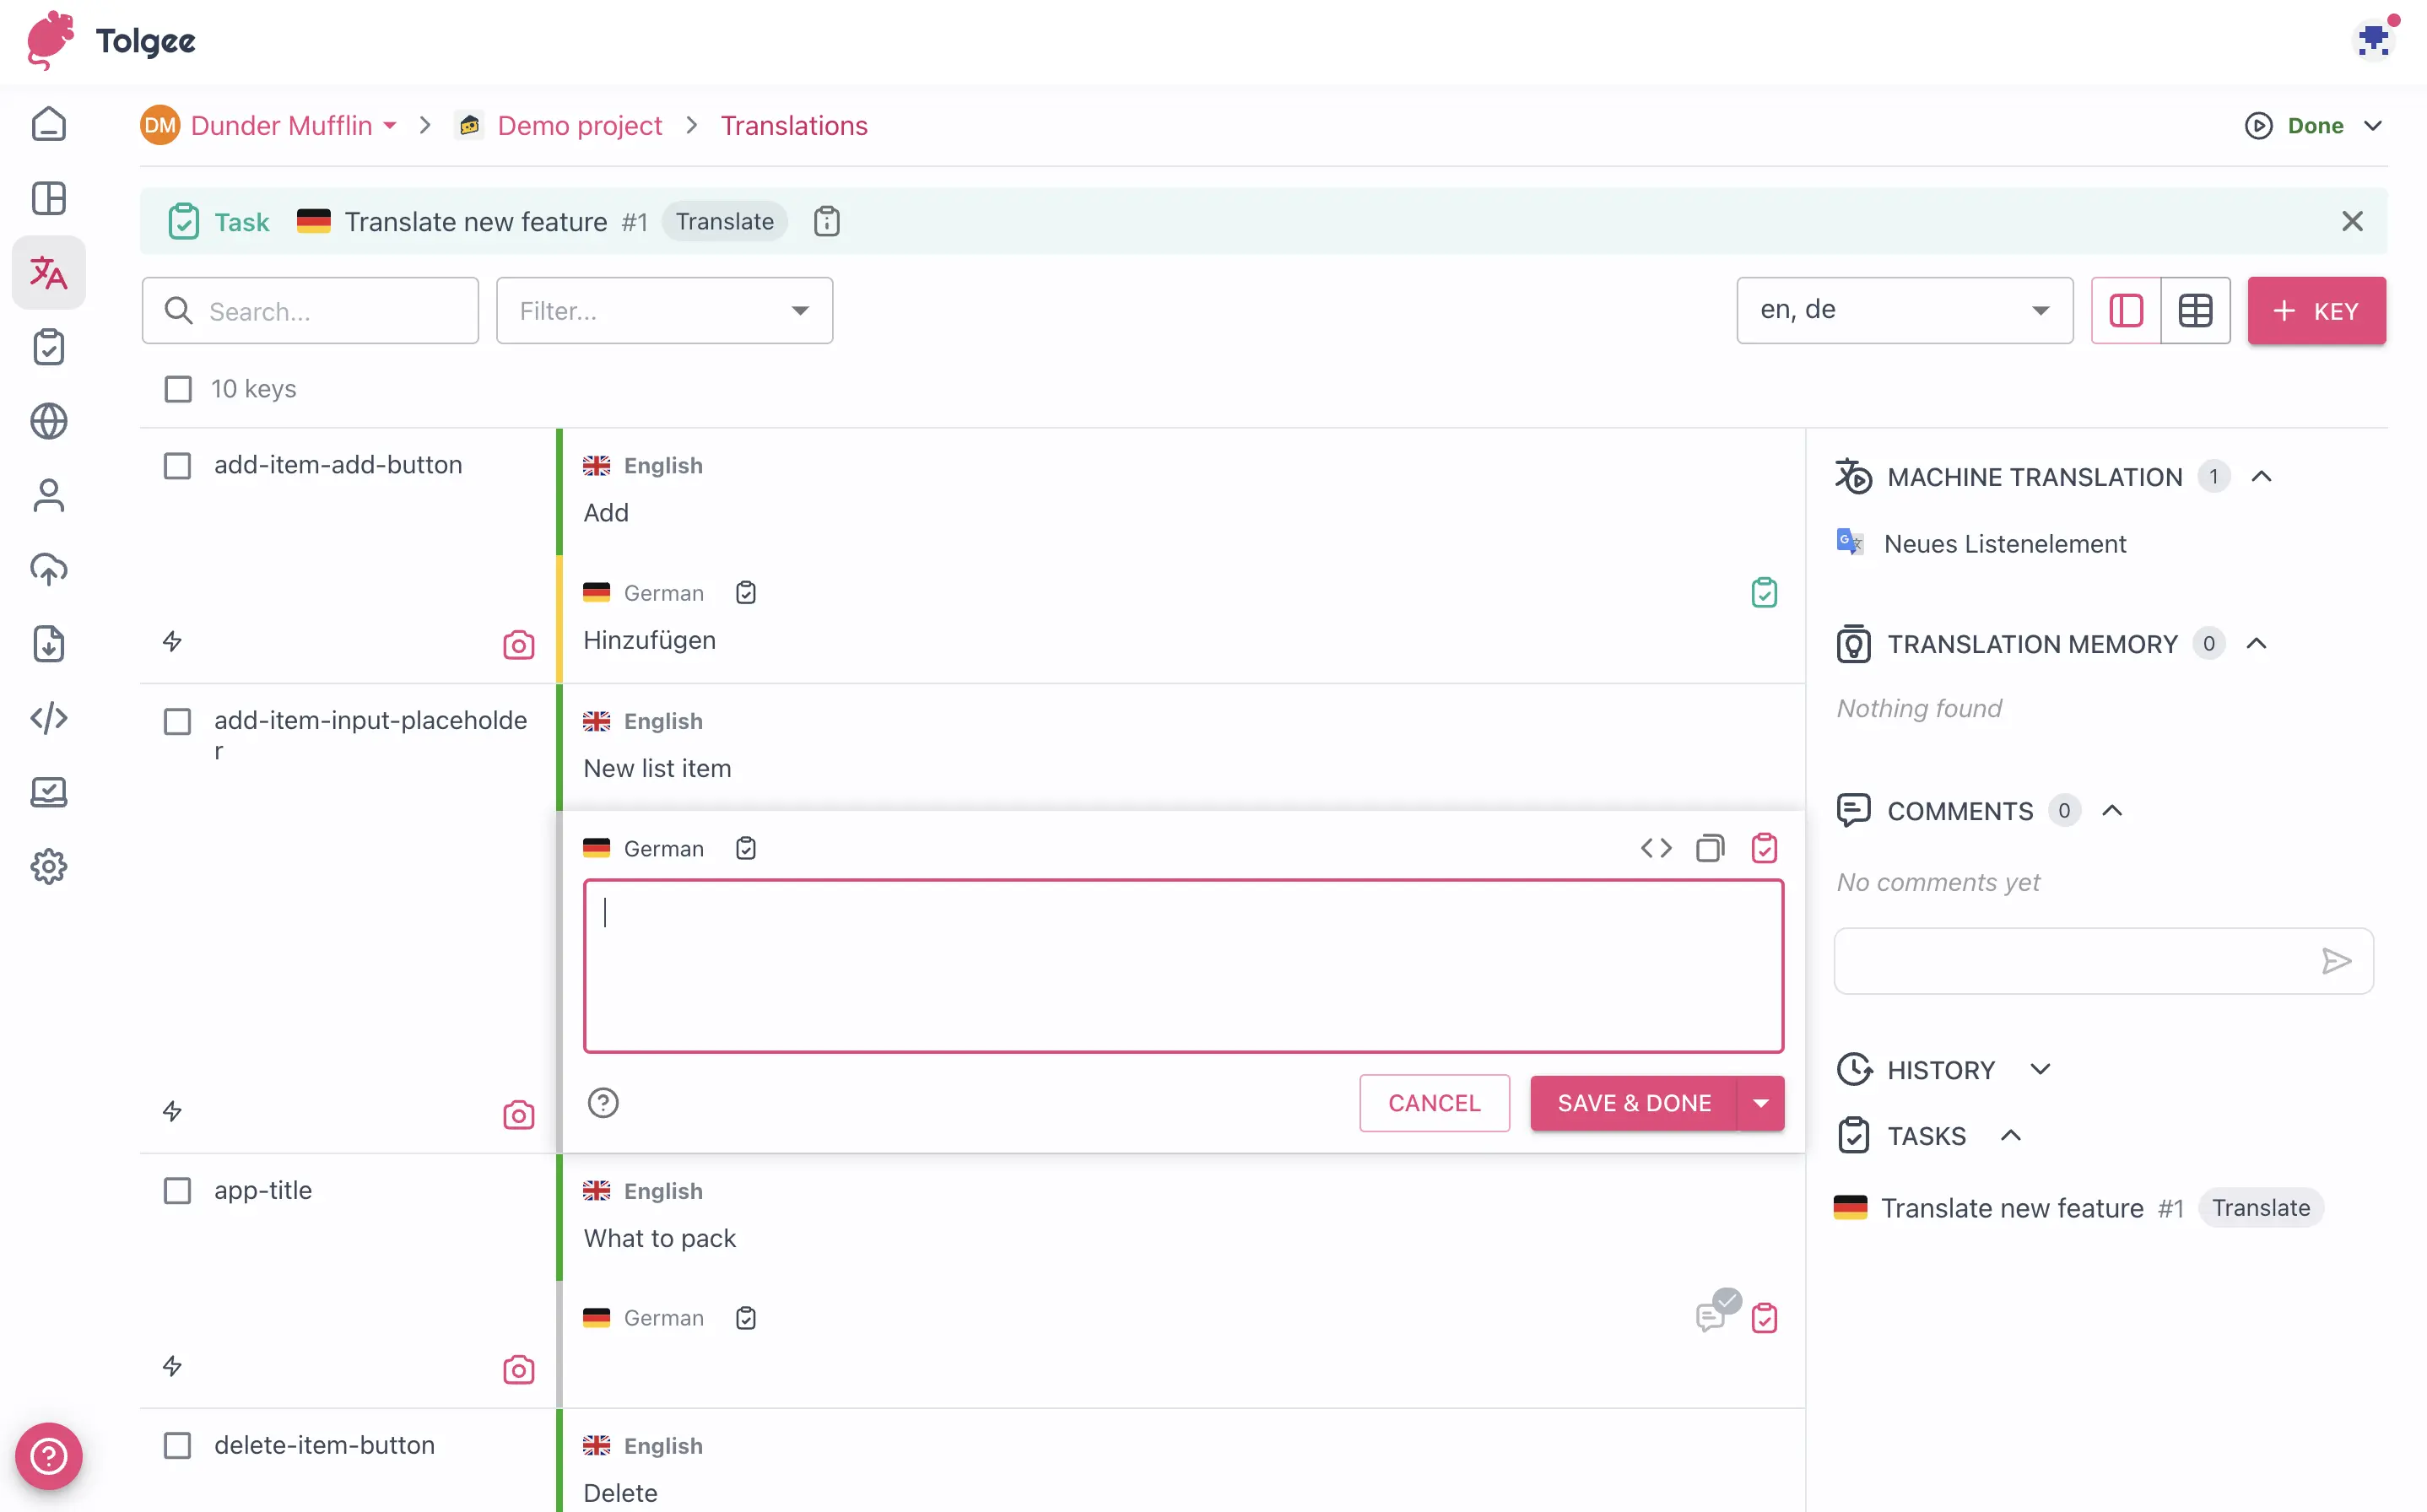Open the Languages globe section in sidebar
The width and height of the screenshot is (2427, 1512).
[x=48, y=421]
